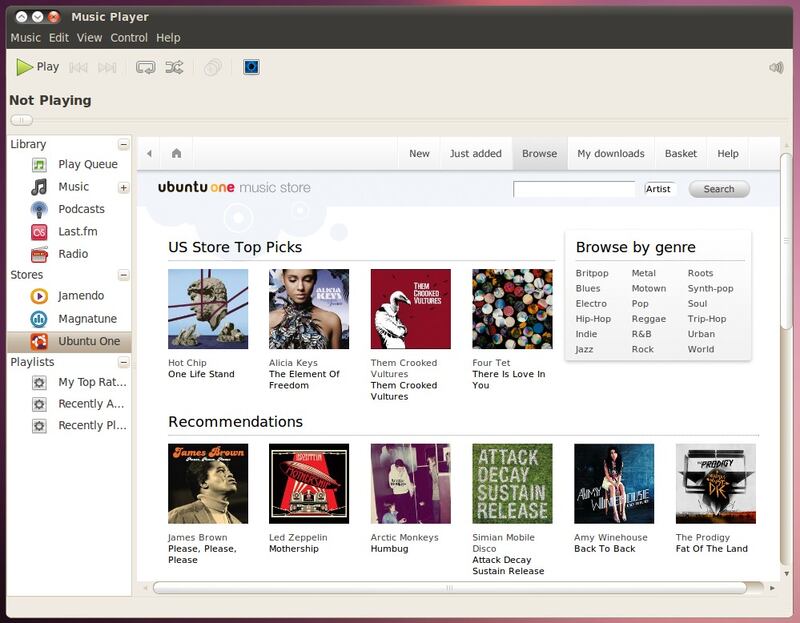Viewport: 800px width, 623px height.
Task: Click the playback position slider
Action: click(21, 120)
